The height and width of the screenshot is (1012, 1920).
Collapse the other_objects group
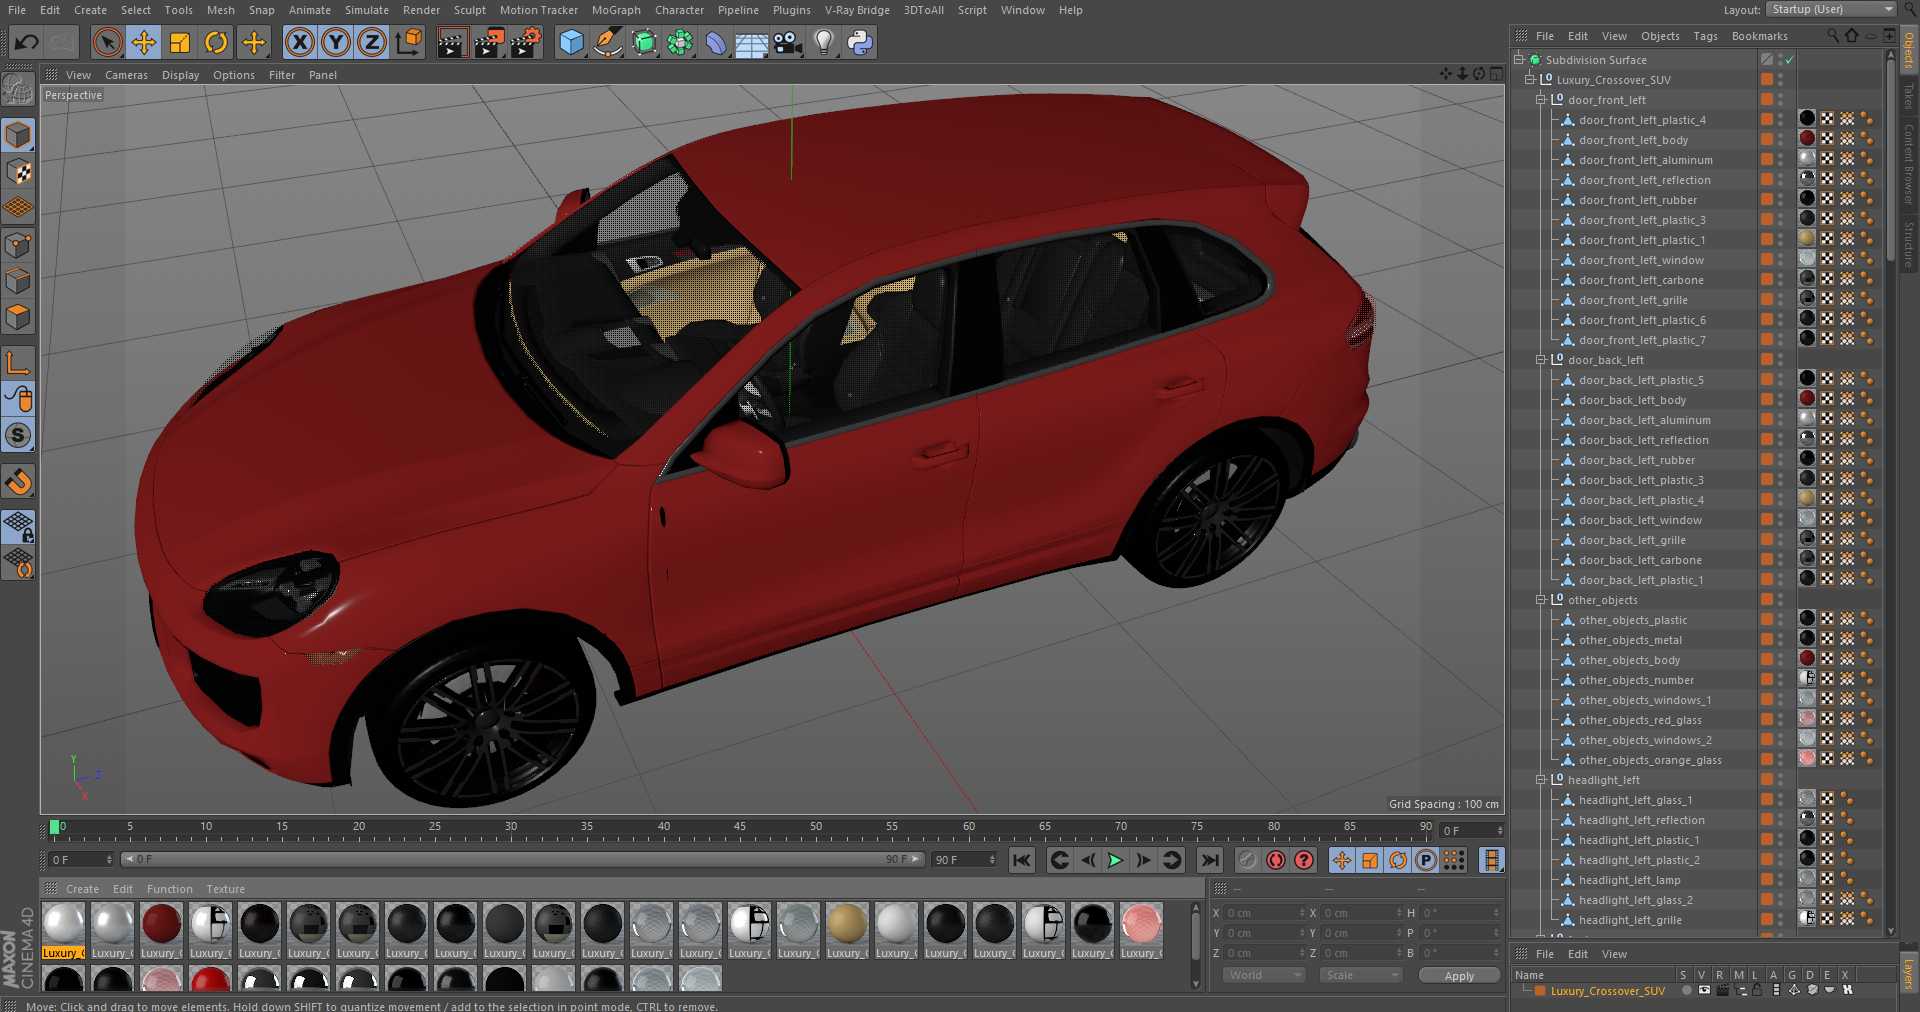click(x=1541, y=600)
